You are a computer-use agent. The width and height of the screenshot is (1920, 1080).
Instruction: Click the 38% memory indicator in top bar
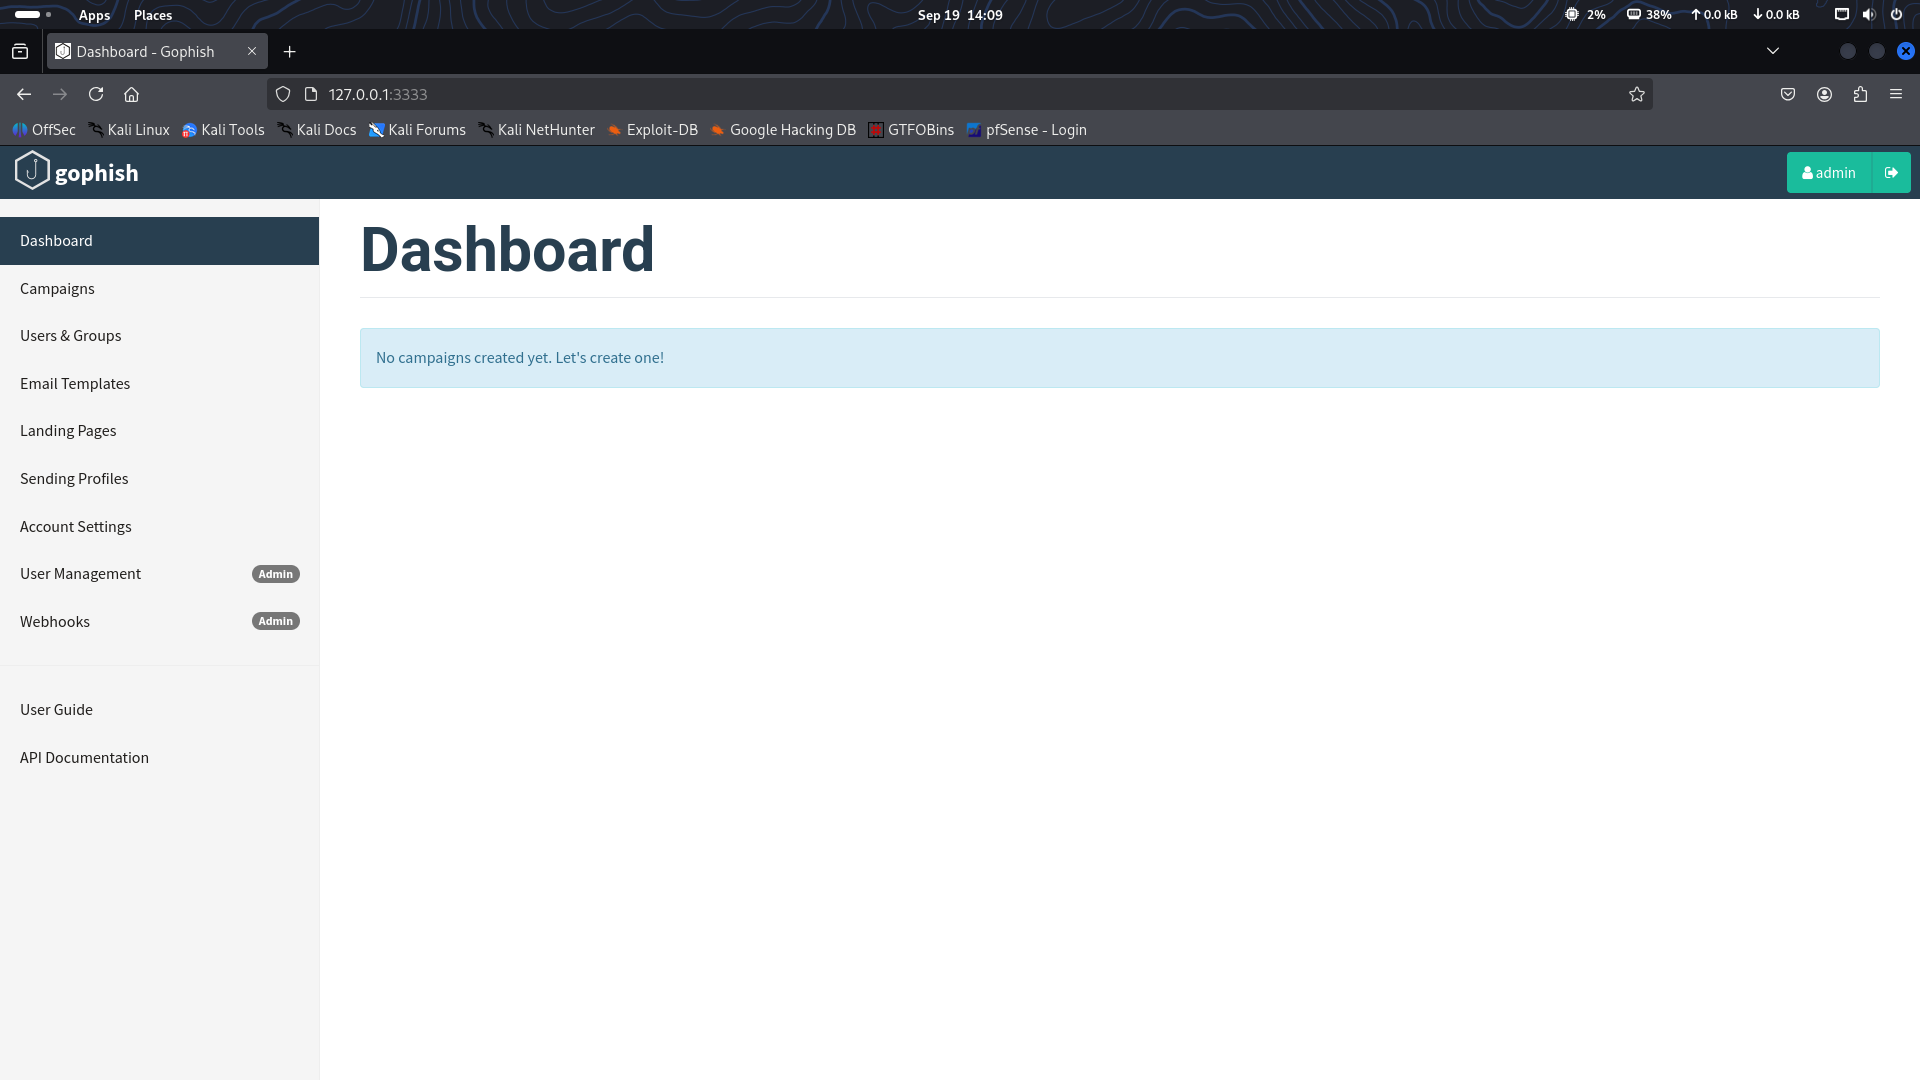point(1647,14)
